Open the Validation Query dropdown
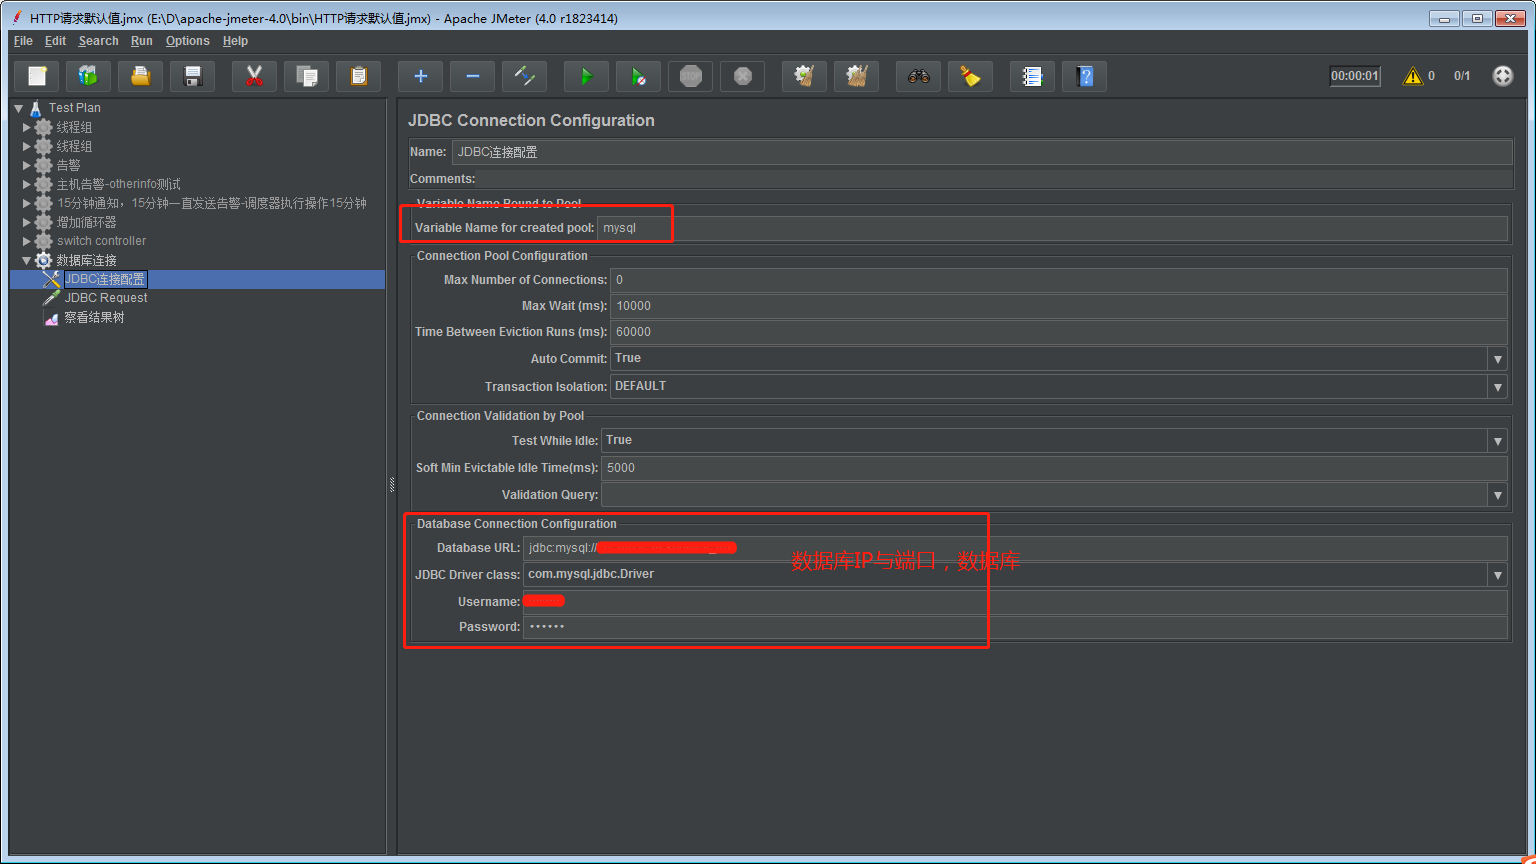1536x864 pixels. [x=1497, y=495]
